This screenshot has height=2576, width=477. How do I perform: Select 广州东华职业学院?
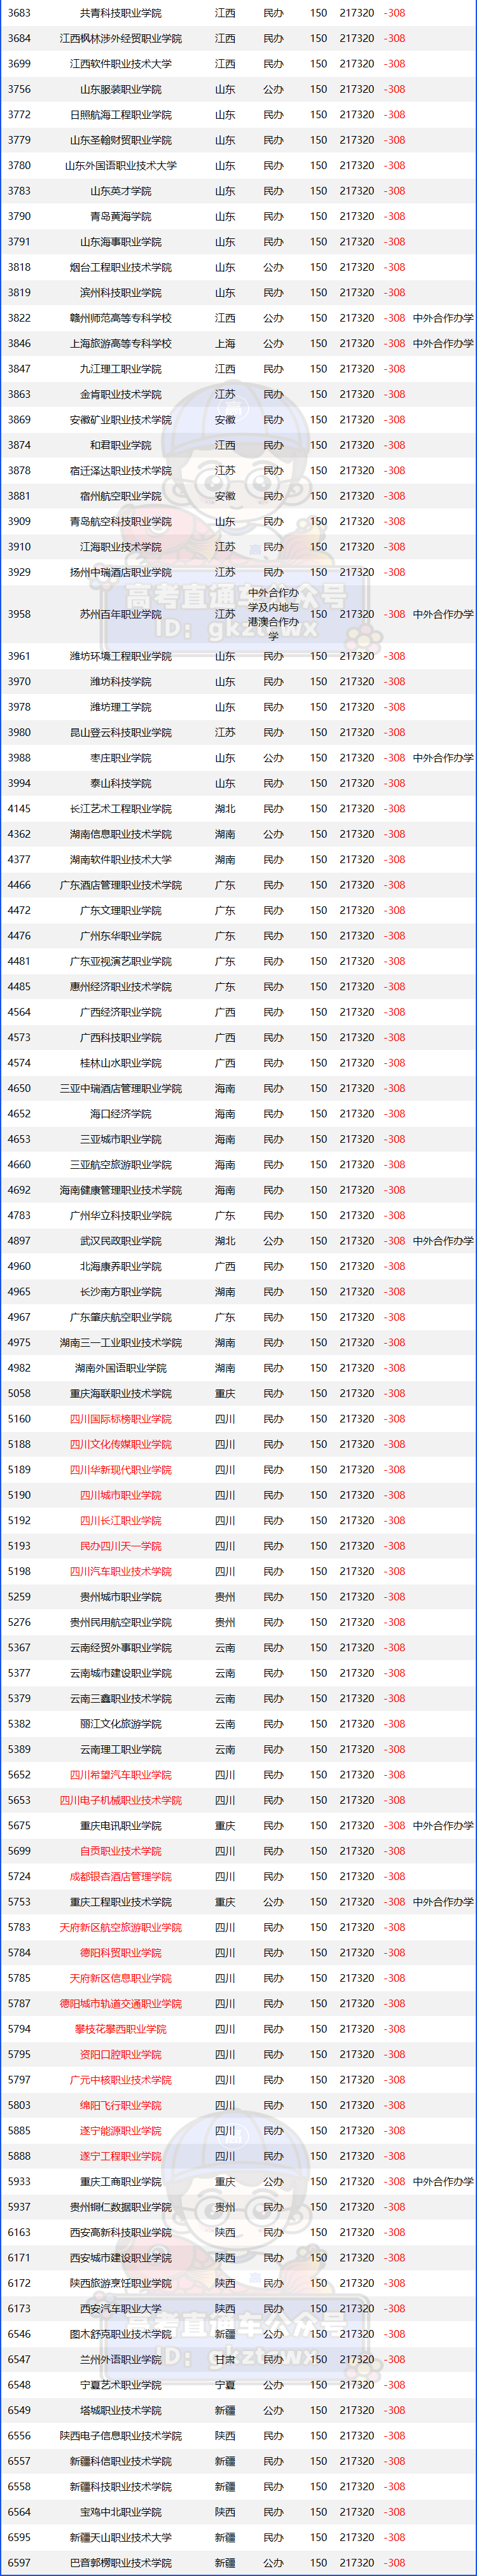120,936
